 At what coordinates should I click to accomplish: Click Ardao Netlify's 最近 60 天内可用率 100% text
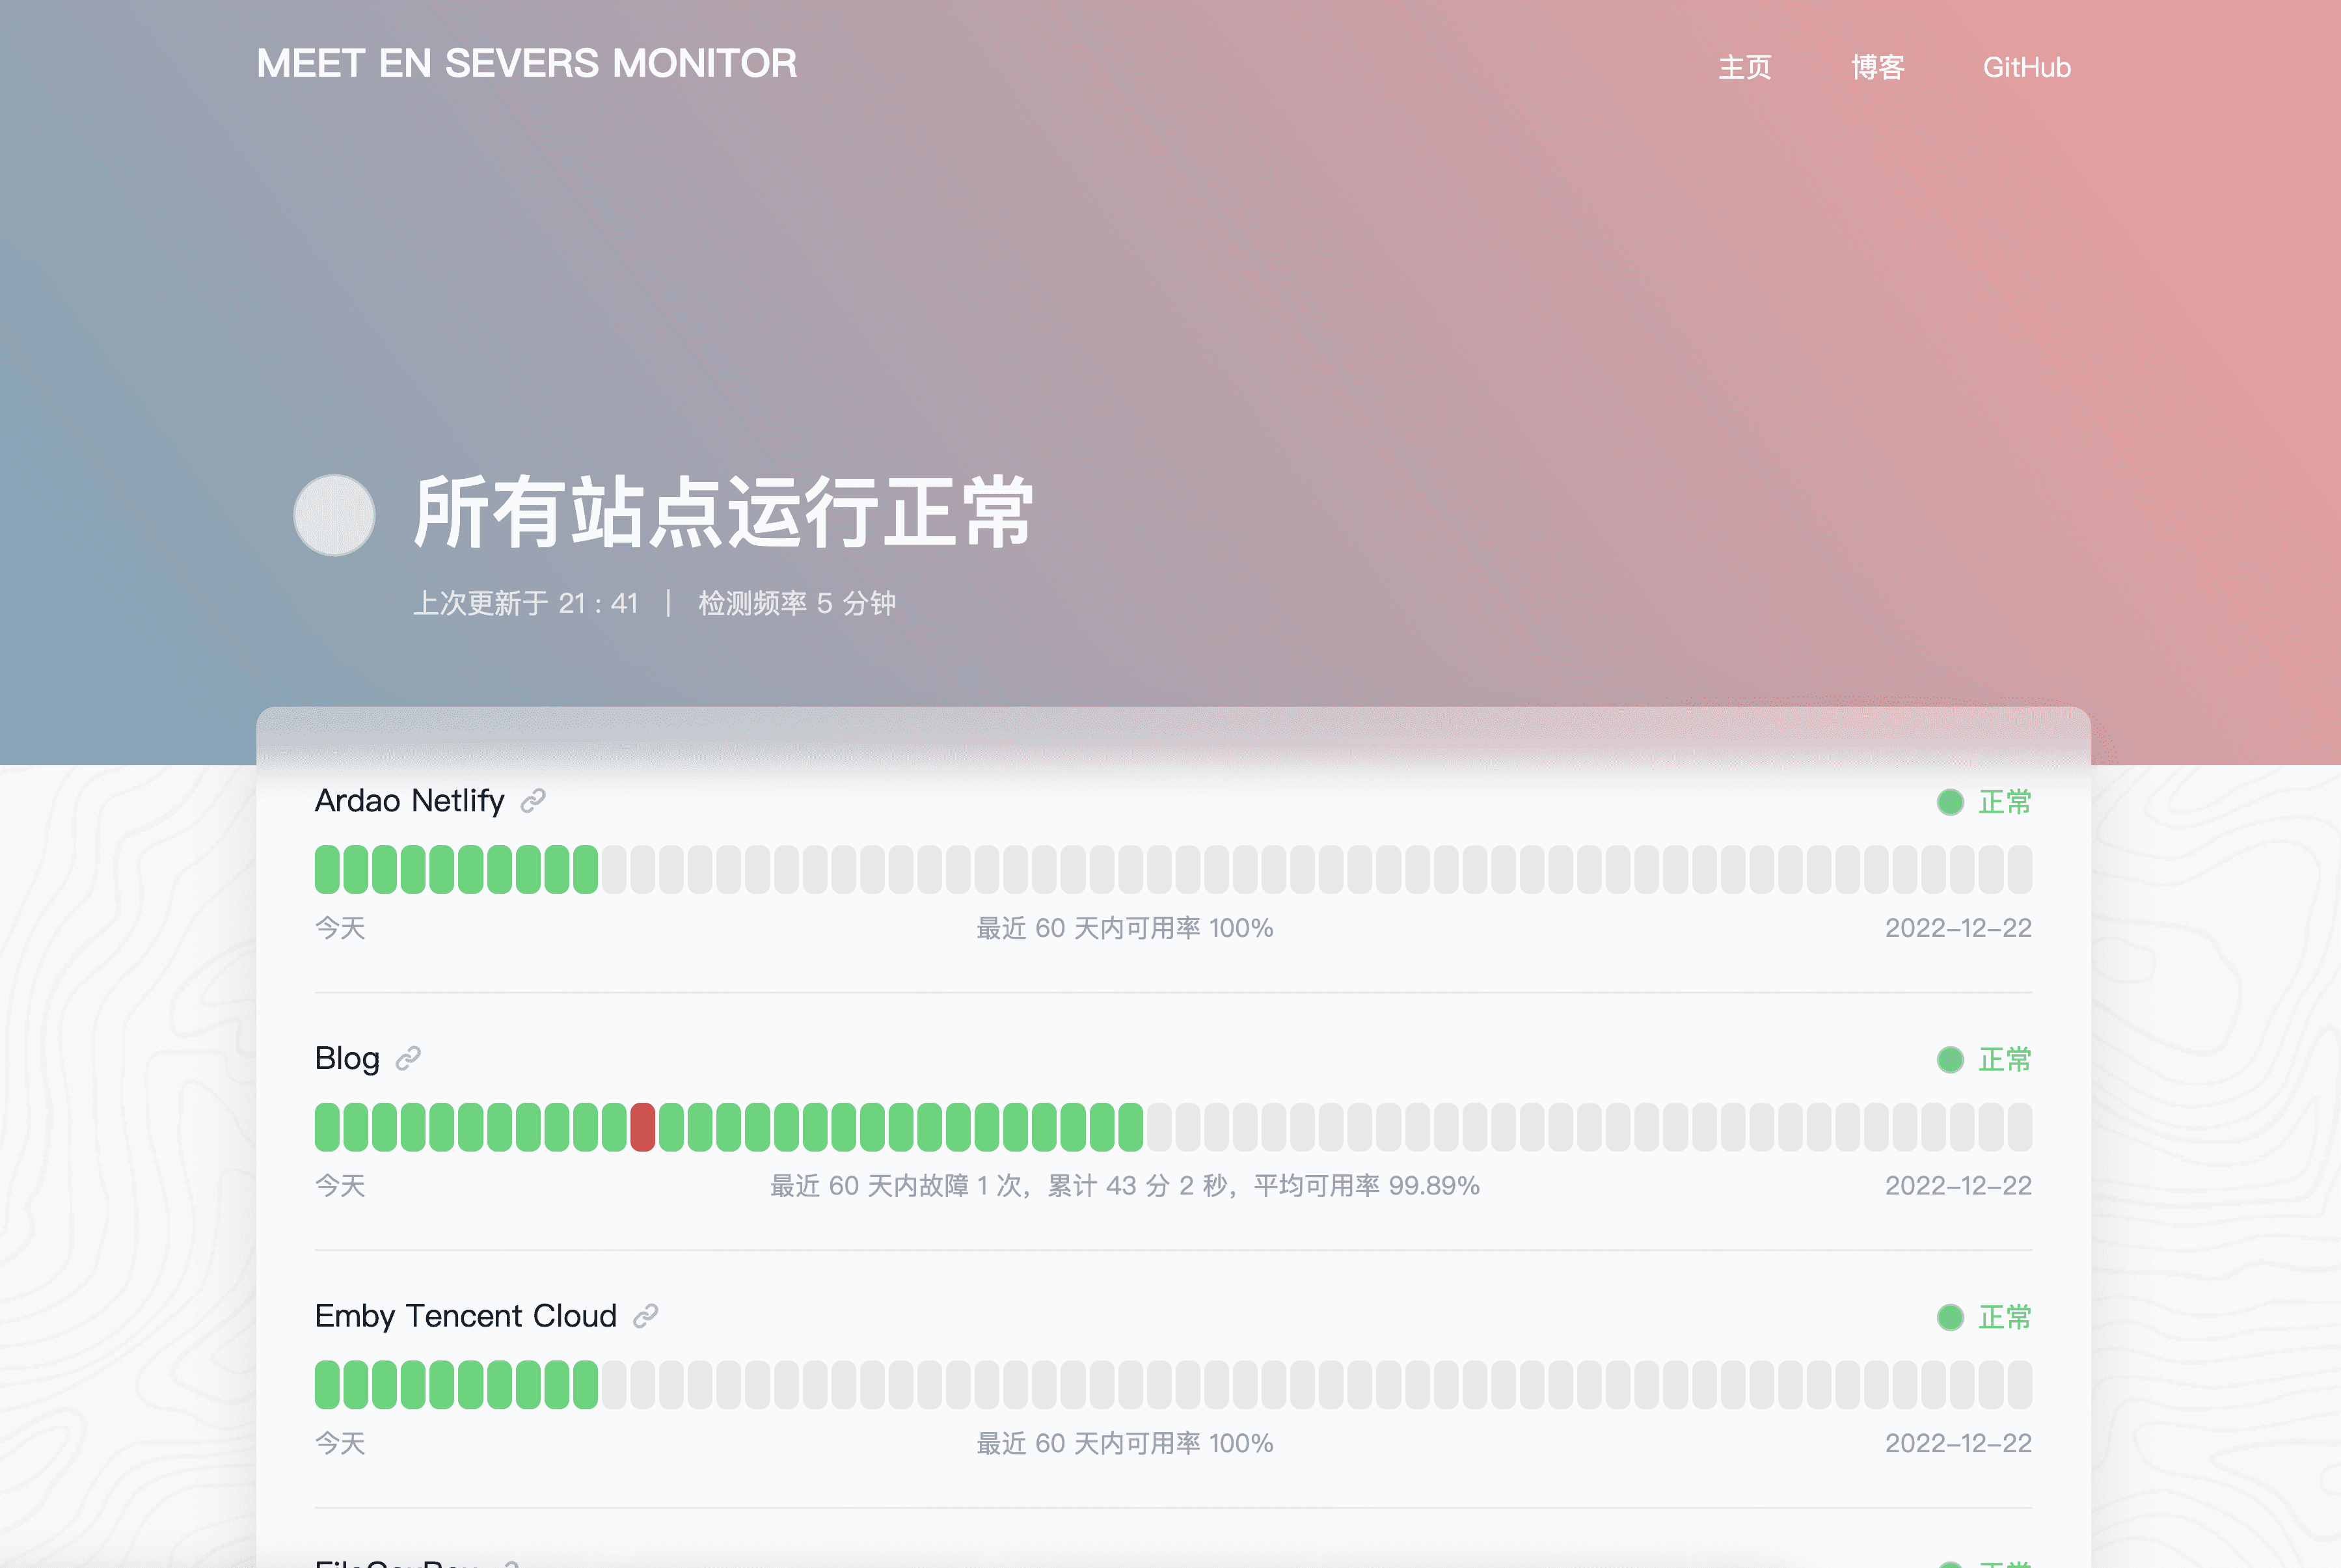click(1124, 928)
